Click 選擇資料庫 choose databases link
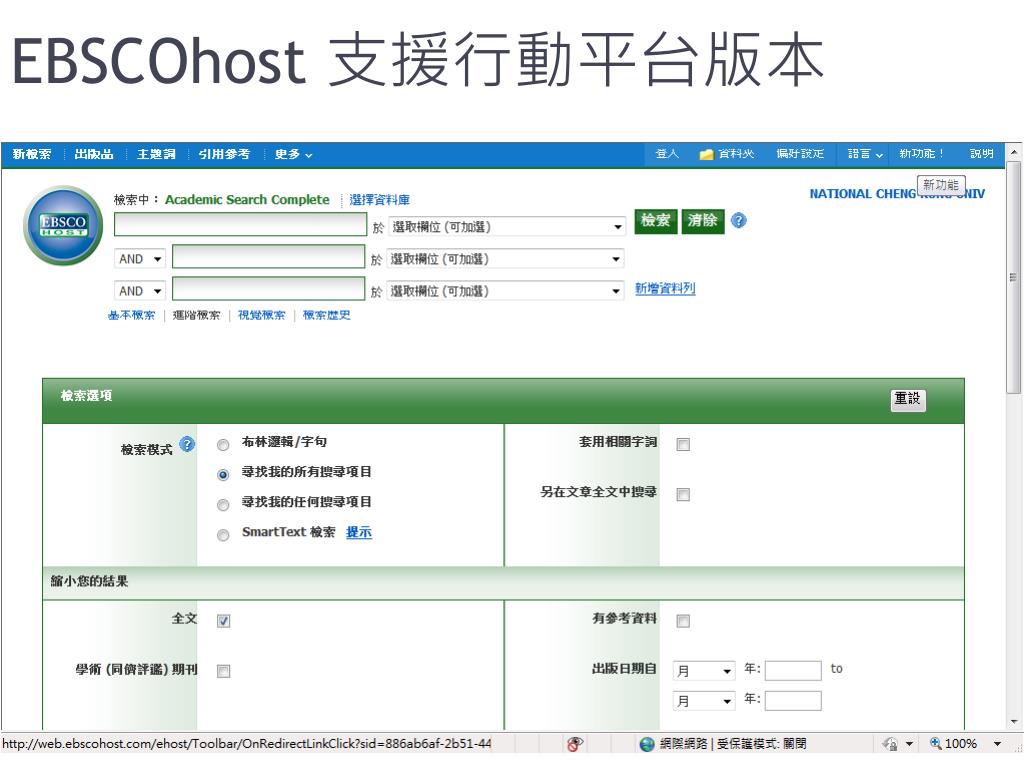This screenshot has width=1024, height=768. tap(379, 200)
